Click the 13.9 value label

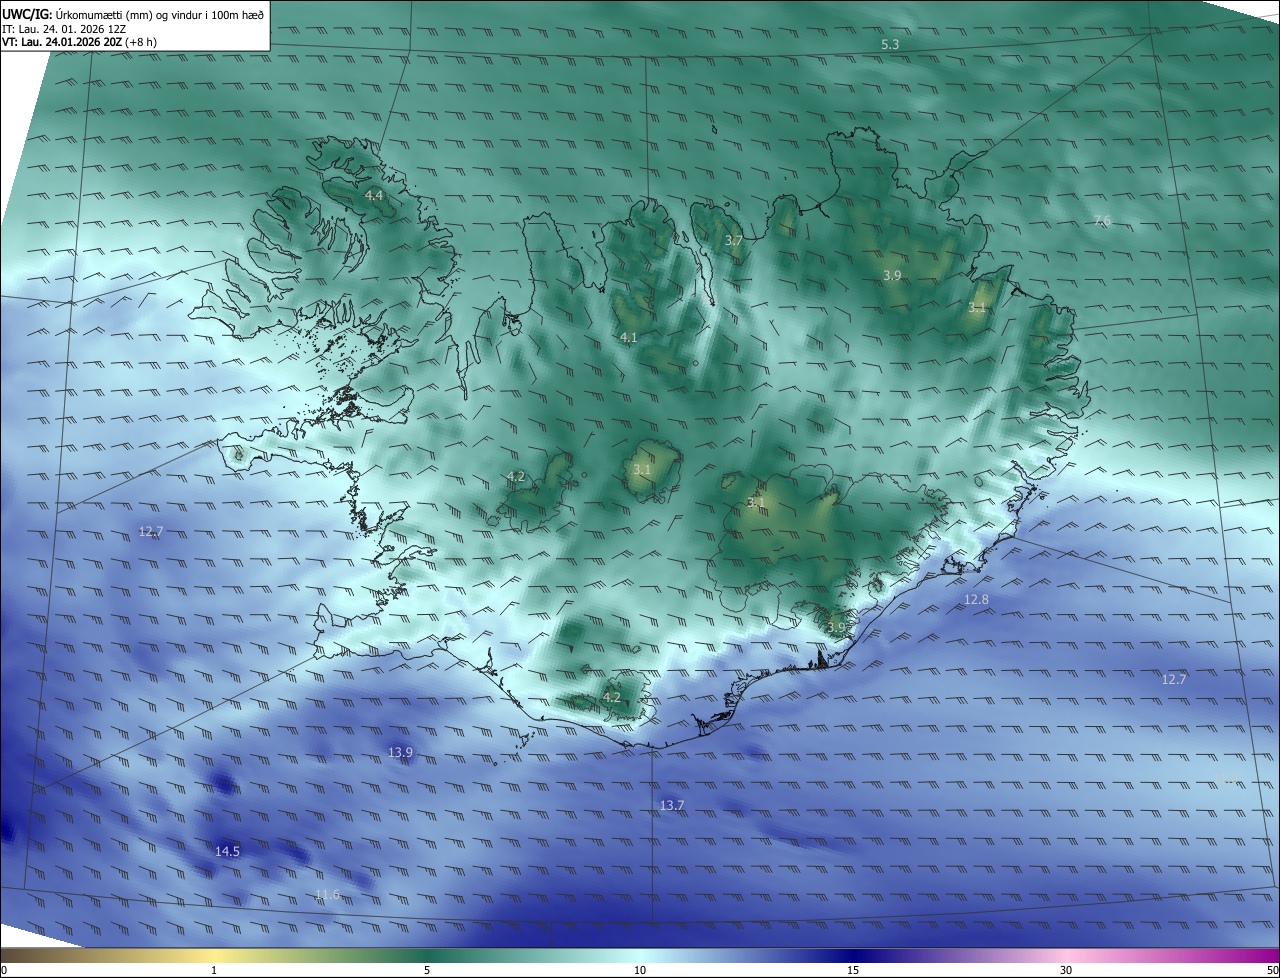pos(401,752)
